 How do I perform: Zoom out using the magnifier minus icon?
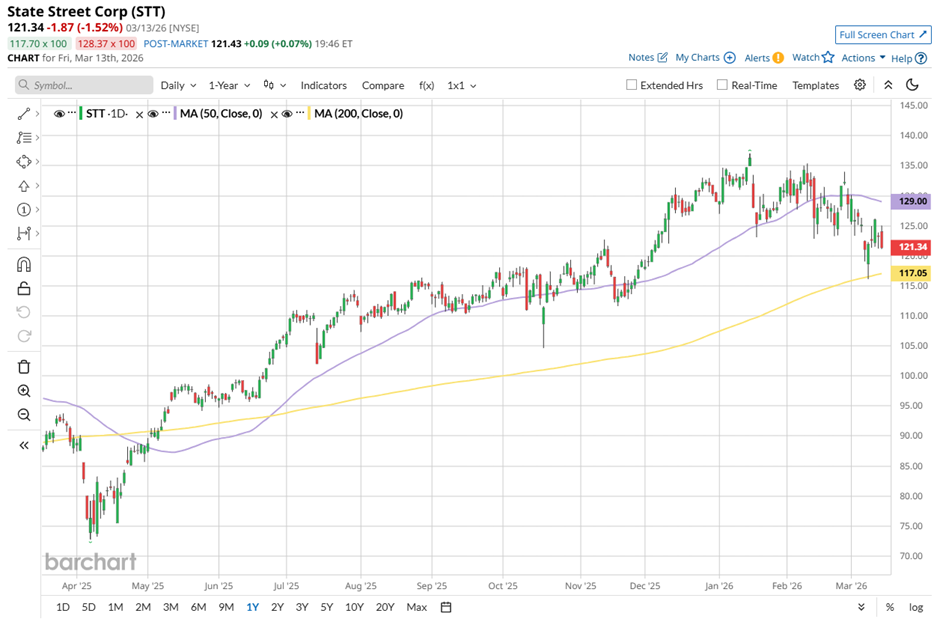click(24, 415)
